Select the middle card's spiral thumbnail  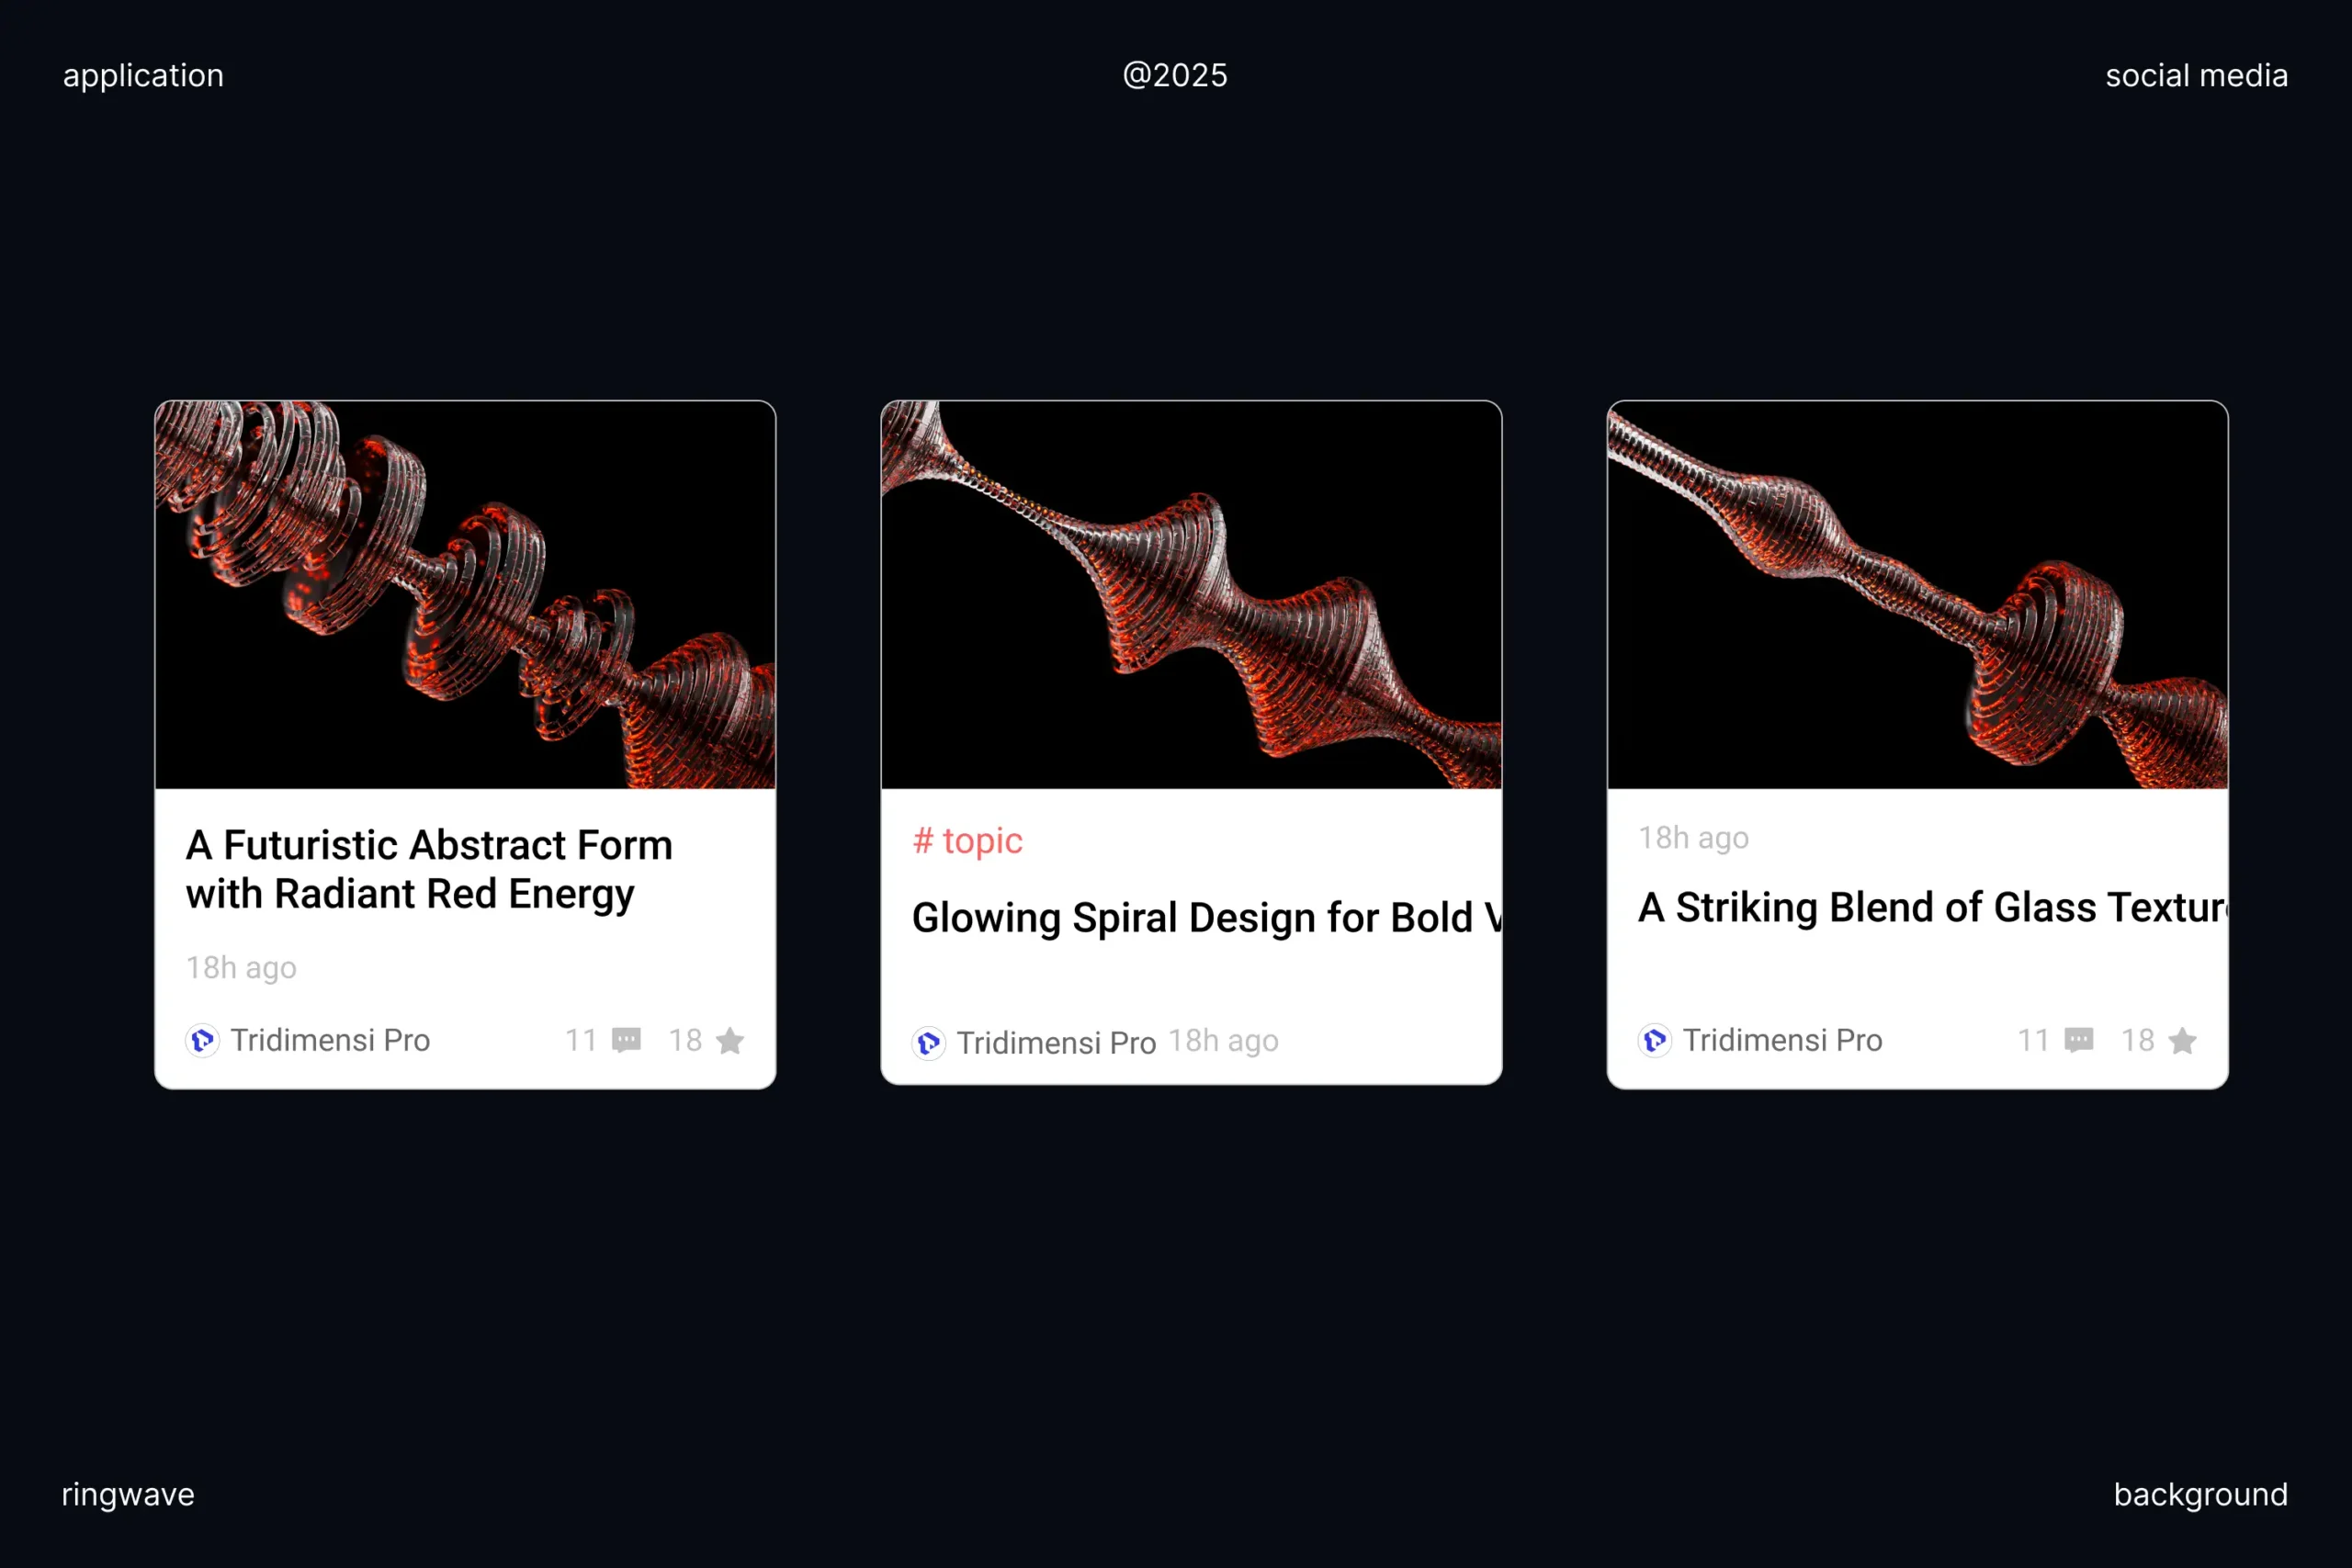click(x=1191, y=595)
